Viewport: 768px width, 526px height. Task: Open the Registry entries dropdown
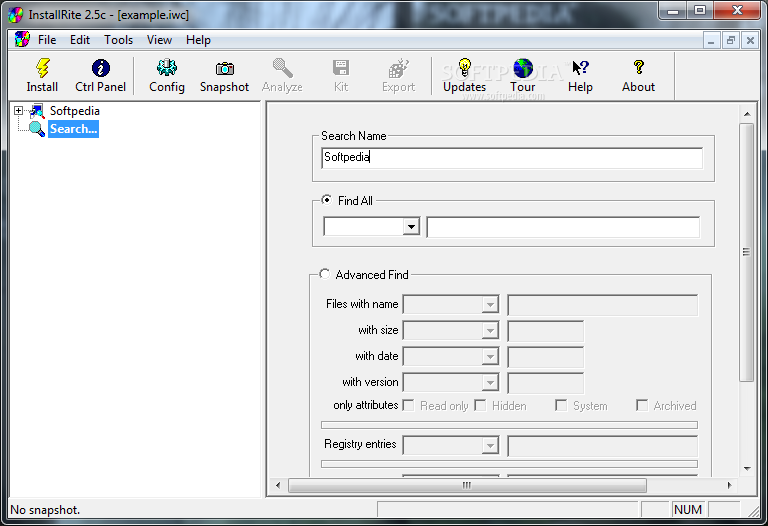[489, 445]
